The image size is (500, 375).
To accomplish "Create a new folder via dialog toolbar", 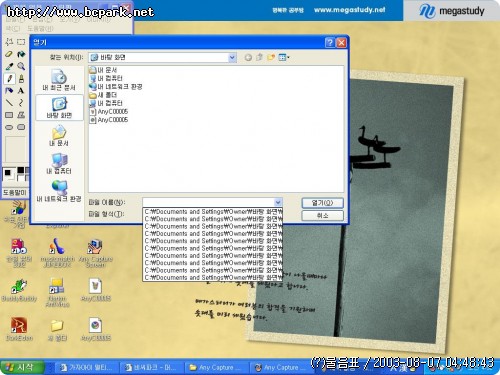I will tap(271, 57).
